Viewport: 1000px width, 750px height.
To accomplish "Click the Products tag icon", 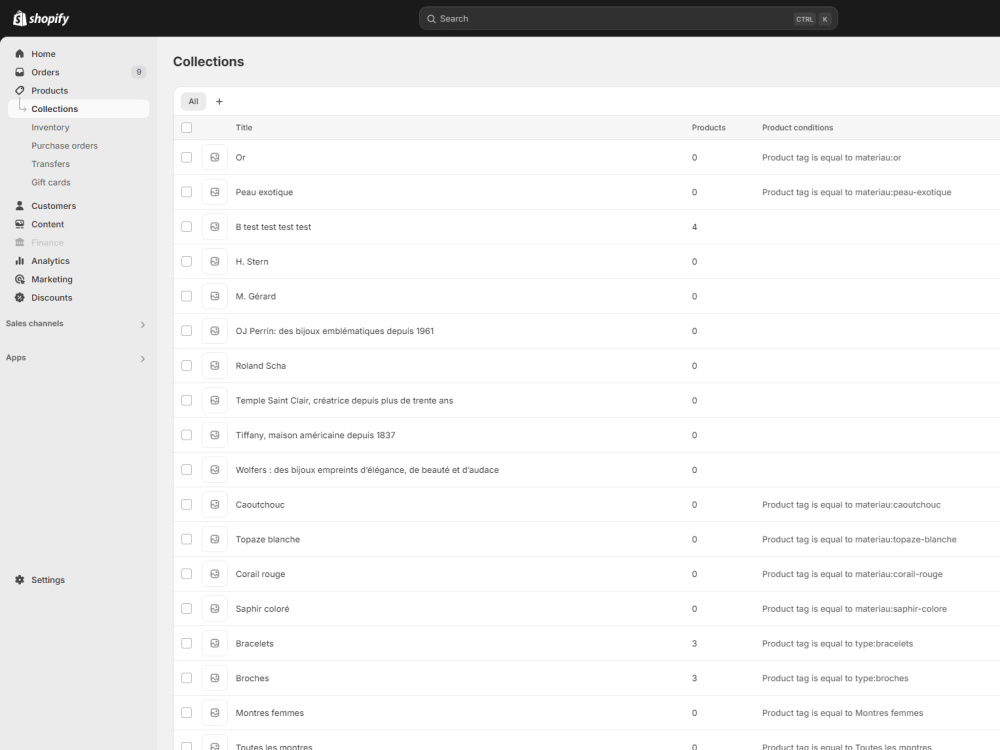I will tap(20, 91).
